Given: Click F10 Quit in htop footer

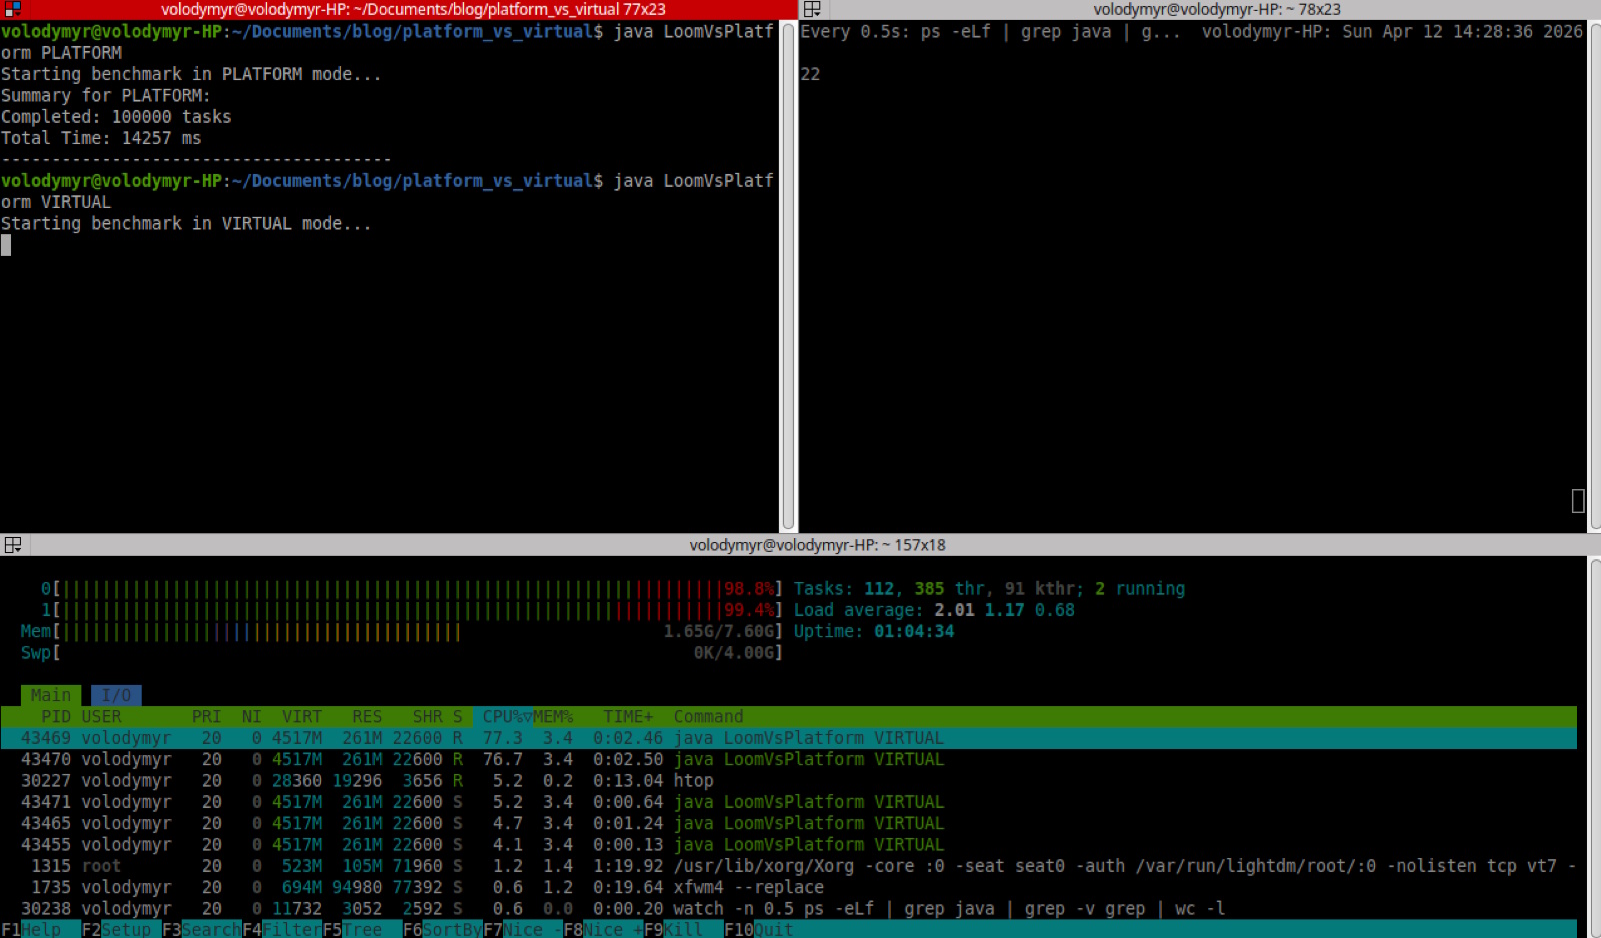Looking at the screenshot, I should coord(758,929).
